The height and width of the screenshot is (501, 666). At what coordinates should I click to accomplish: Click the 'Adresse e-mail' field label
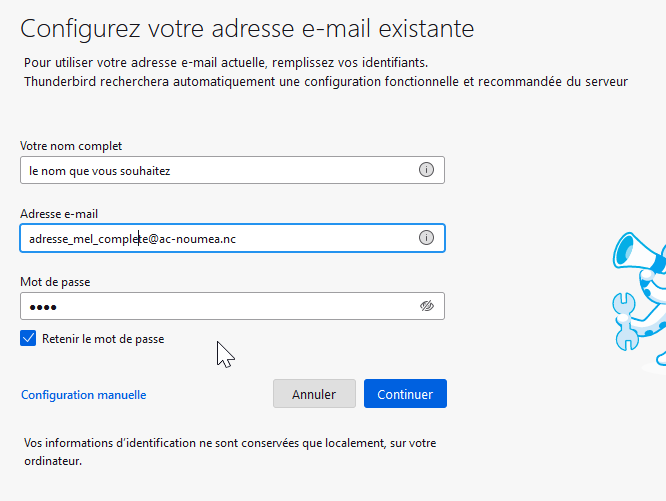click(x=59, y=214)
